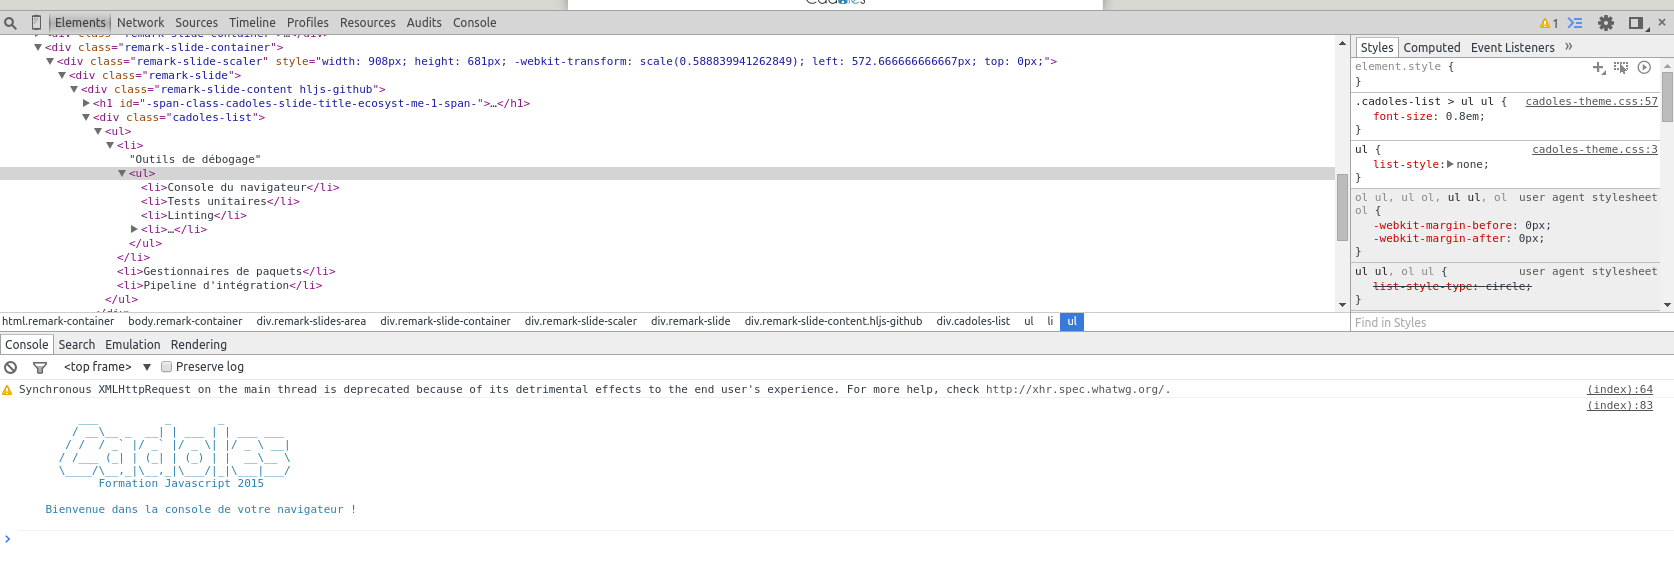
Task: Collapse remark-slide-scaler div node
Action: pyautogui.click(x=50, y=61)
